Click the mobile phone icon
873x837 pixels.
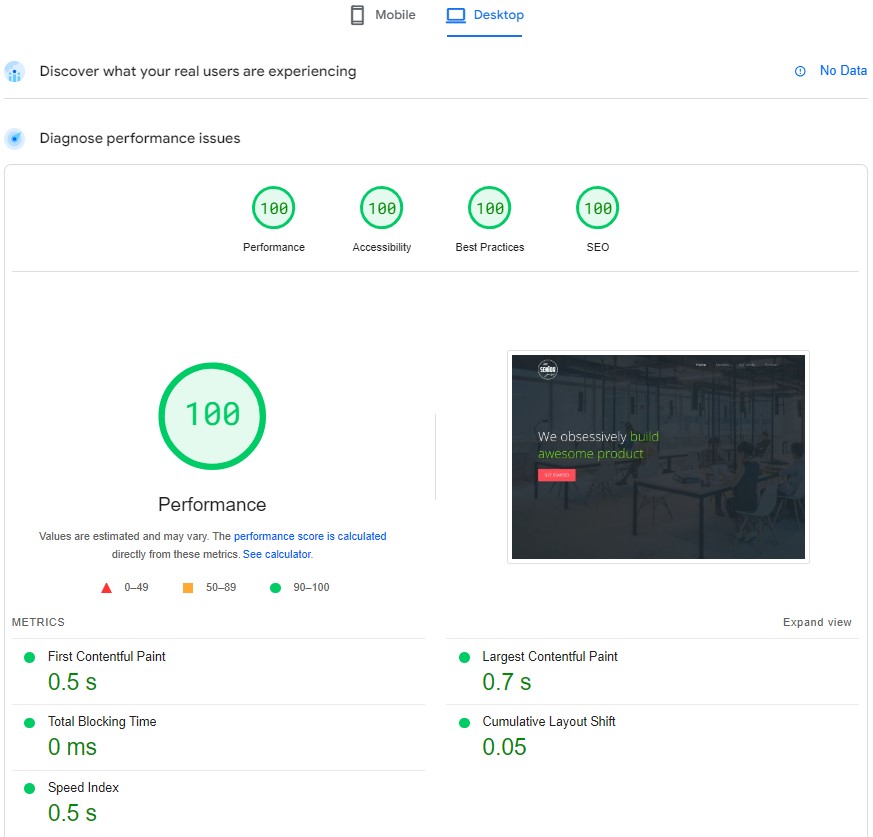pos(357,15)
